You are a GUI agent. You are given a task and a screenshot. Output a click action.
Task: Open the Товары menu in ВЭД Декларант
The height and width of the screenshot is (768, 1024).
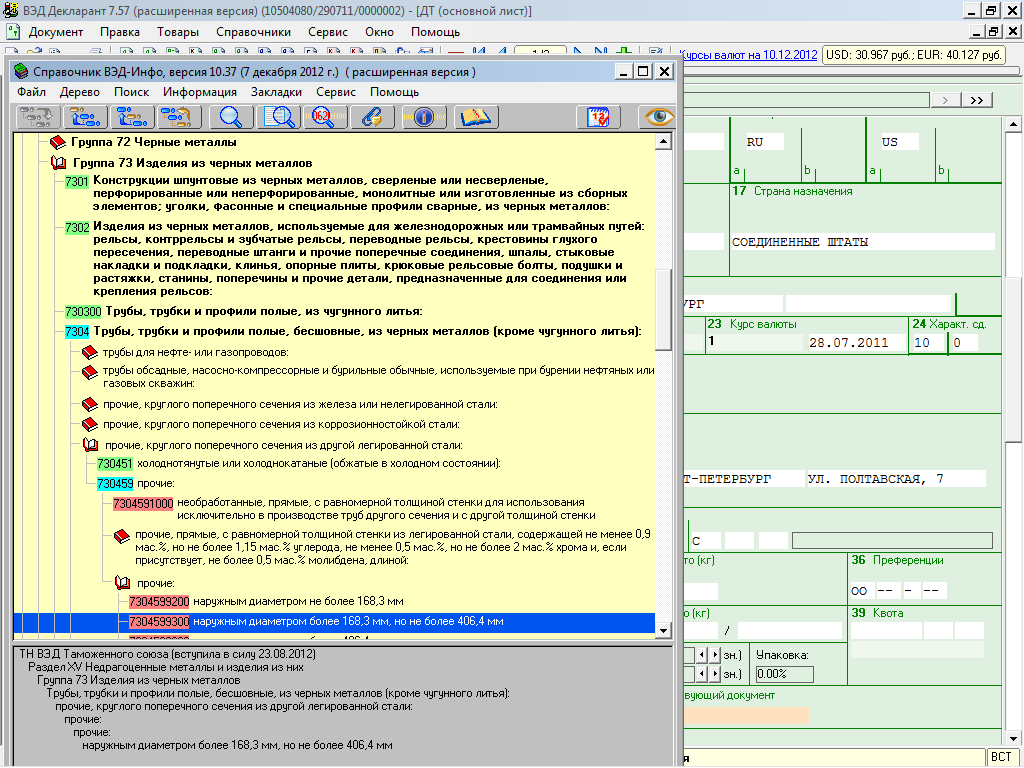click(178, 32)
